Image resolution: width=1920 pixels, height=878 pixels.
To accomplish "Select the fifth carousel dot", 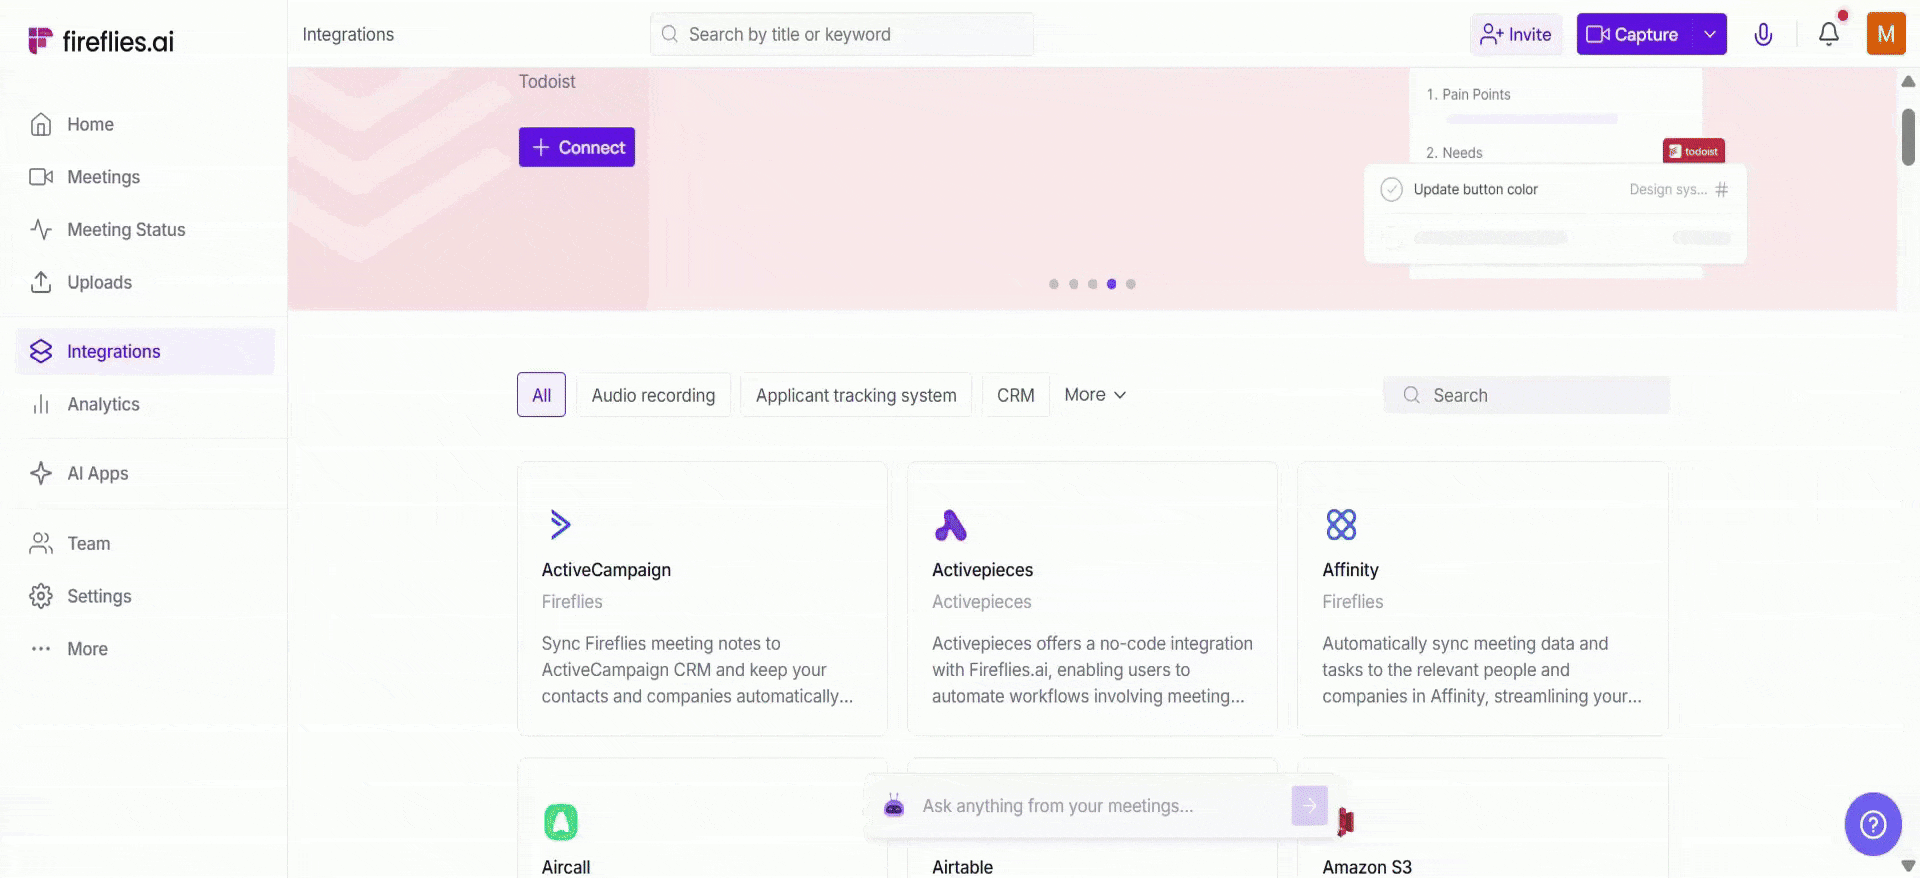I will tap(1131, 284).
